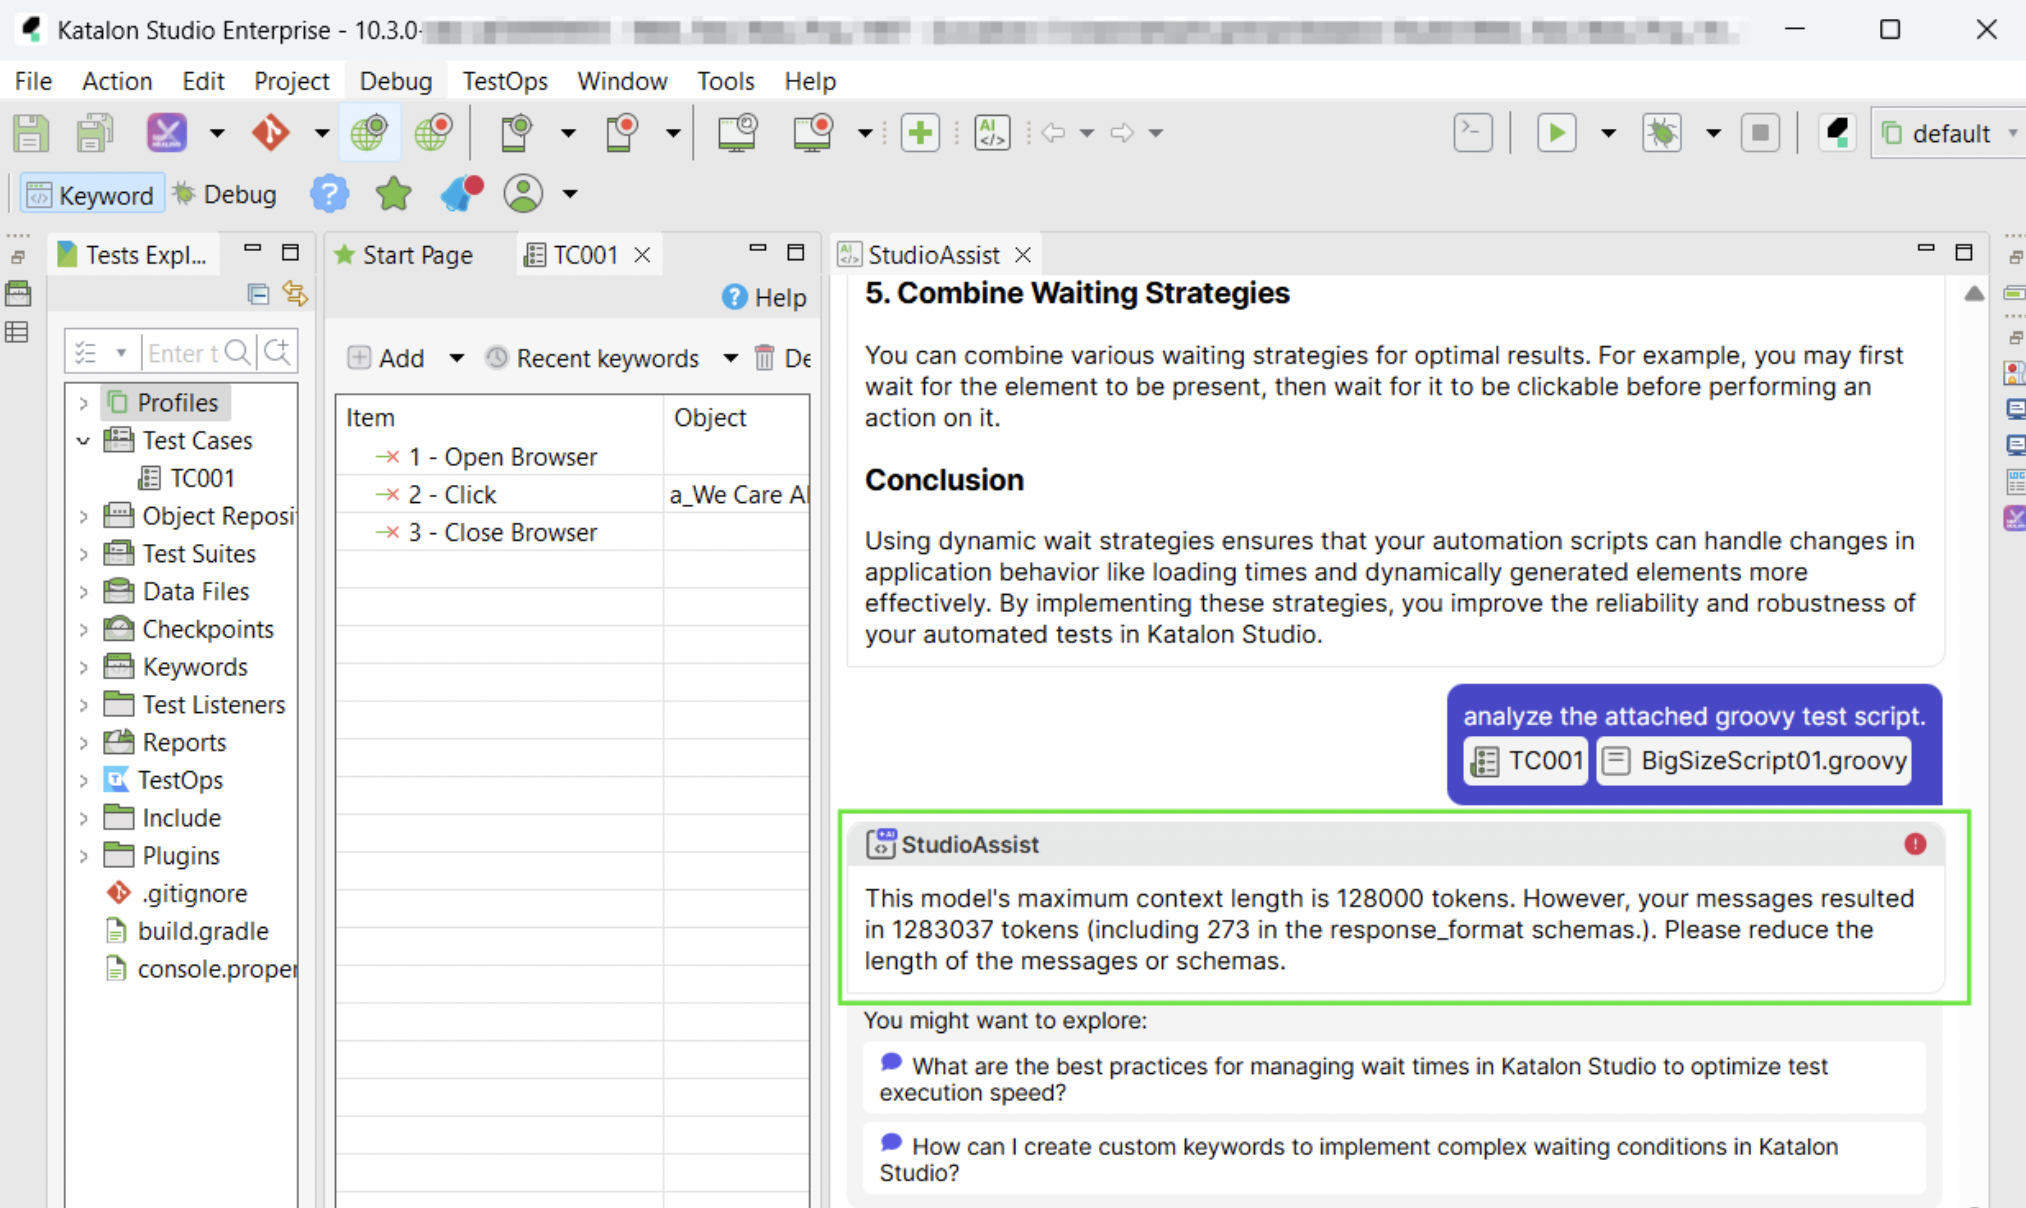Collapse the Test Cases folder
The height and width of the screenshot is (1208, 2026).
coord(84,441)
